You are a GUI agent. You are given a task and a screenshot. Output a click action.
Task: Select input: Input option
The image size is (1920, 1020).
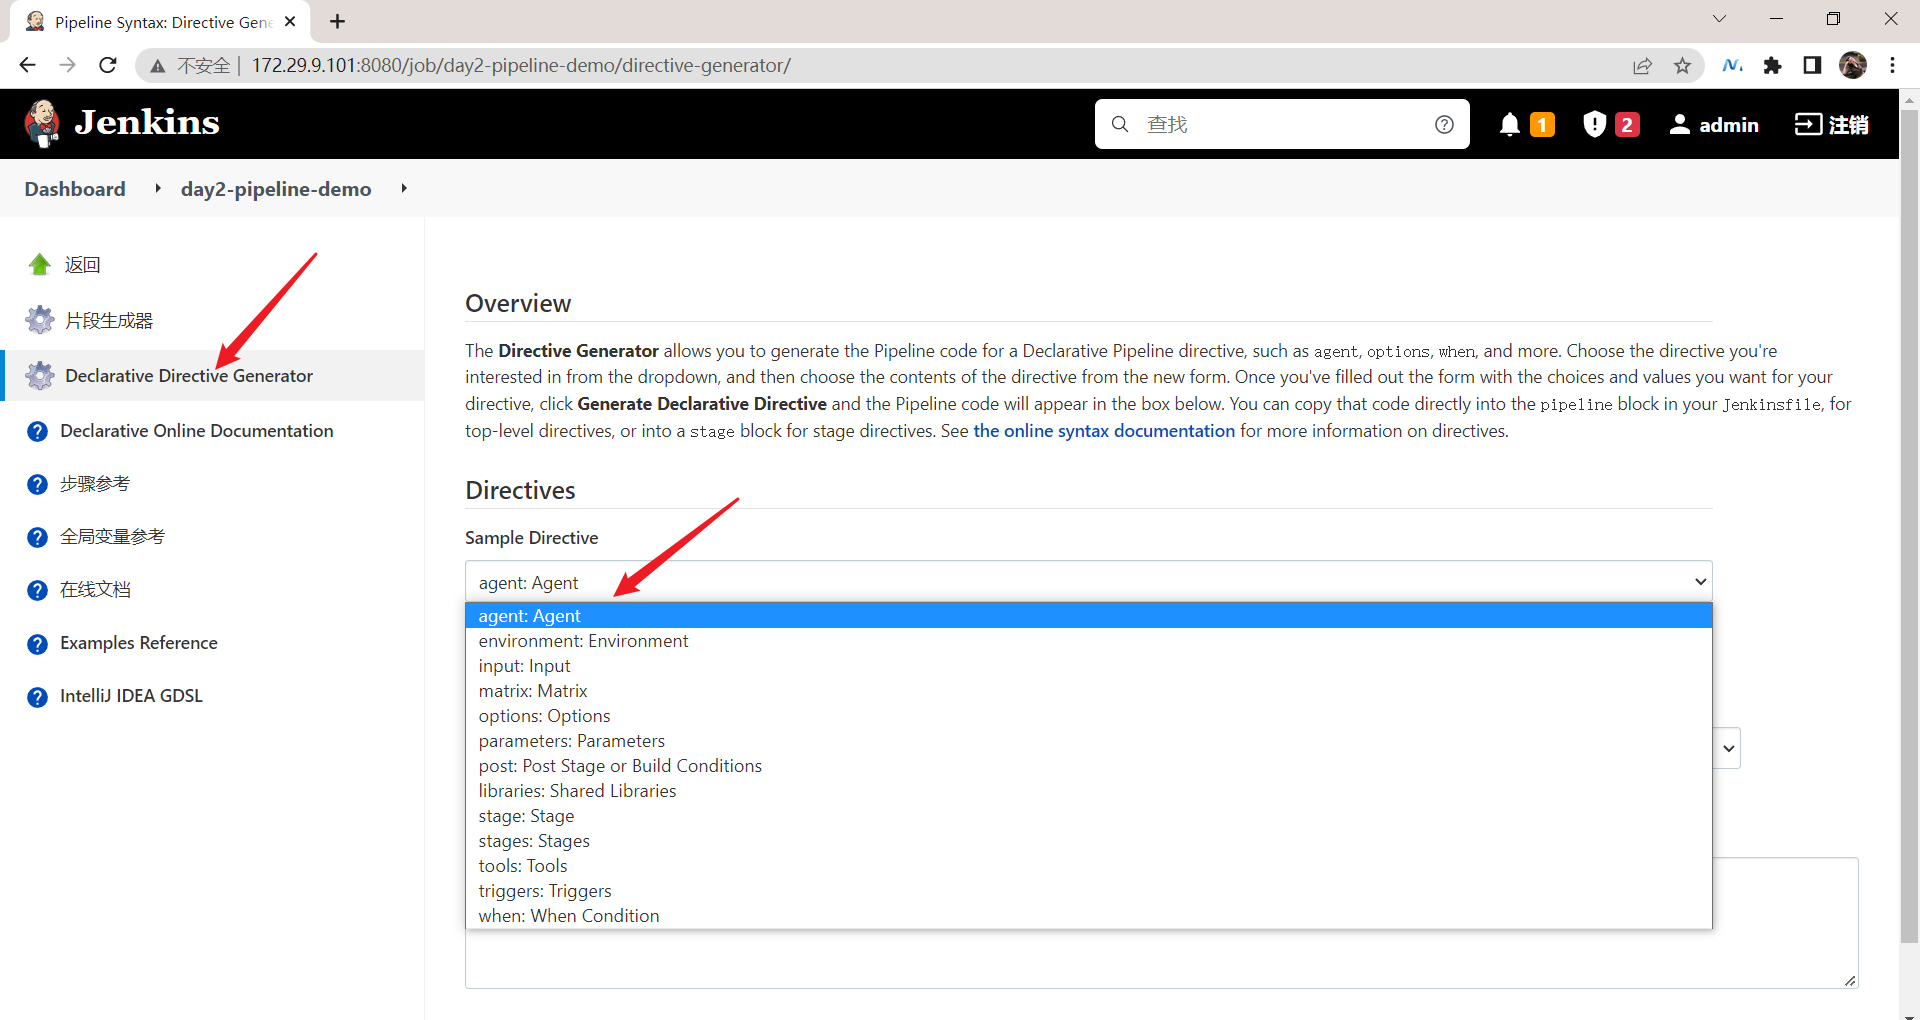pyautogui.click(x=1088, y=666)
